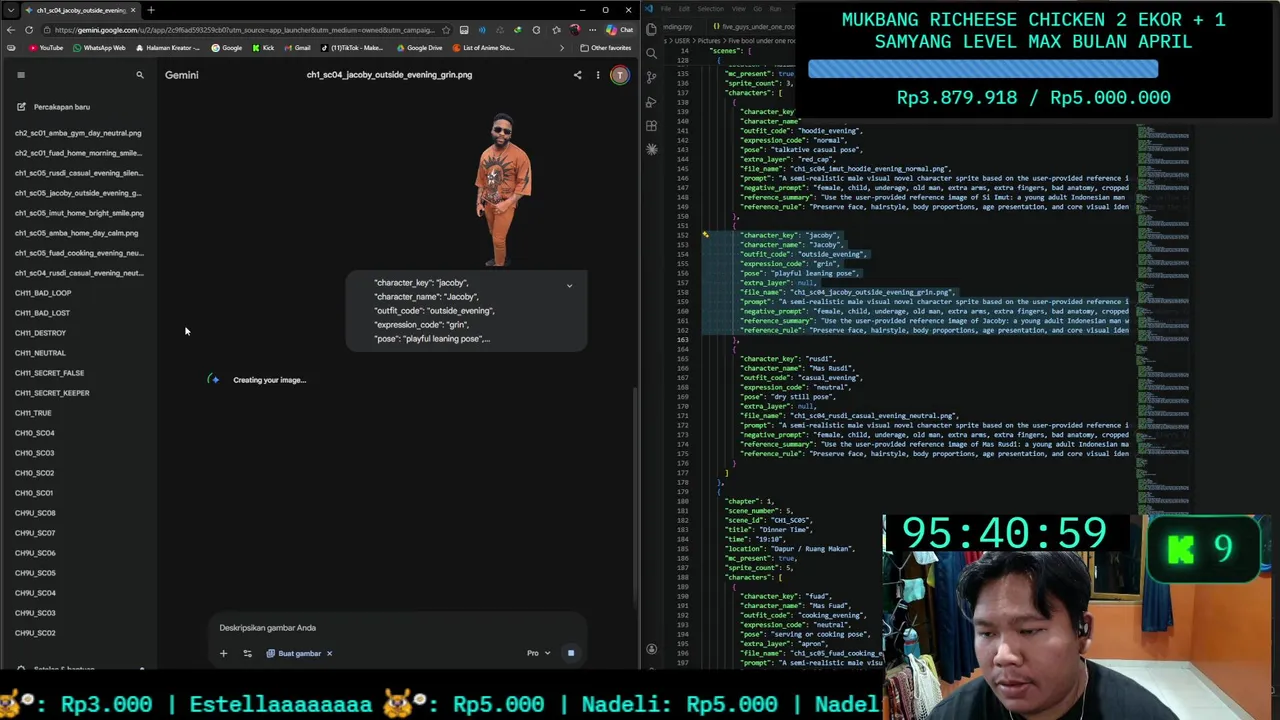Click the Gemini sidebar search icon
The height and width of the screenshot is (720, 1280).
click(140, 75)
